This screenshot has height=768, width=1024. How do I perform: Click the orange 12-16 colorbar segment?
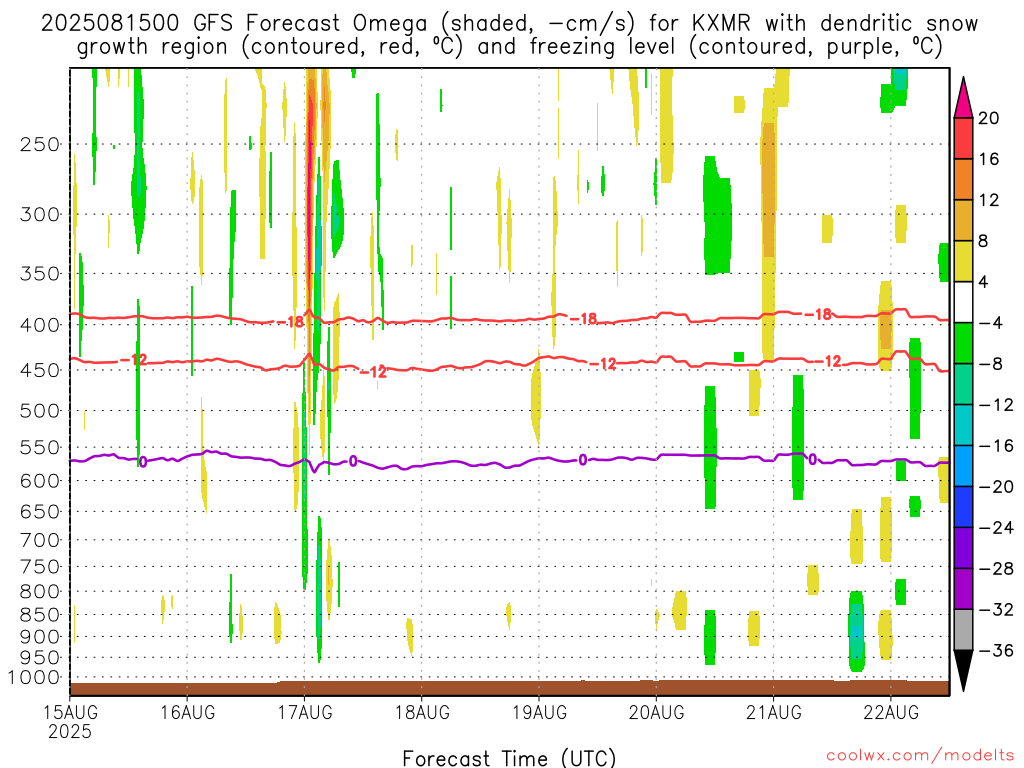click(x=963, y=180)
